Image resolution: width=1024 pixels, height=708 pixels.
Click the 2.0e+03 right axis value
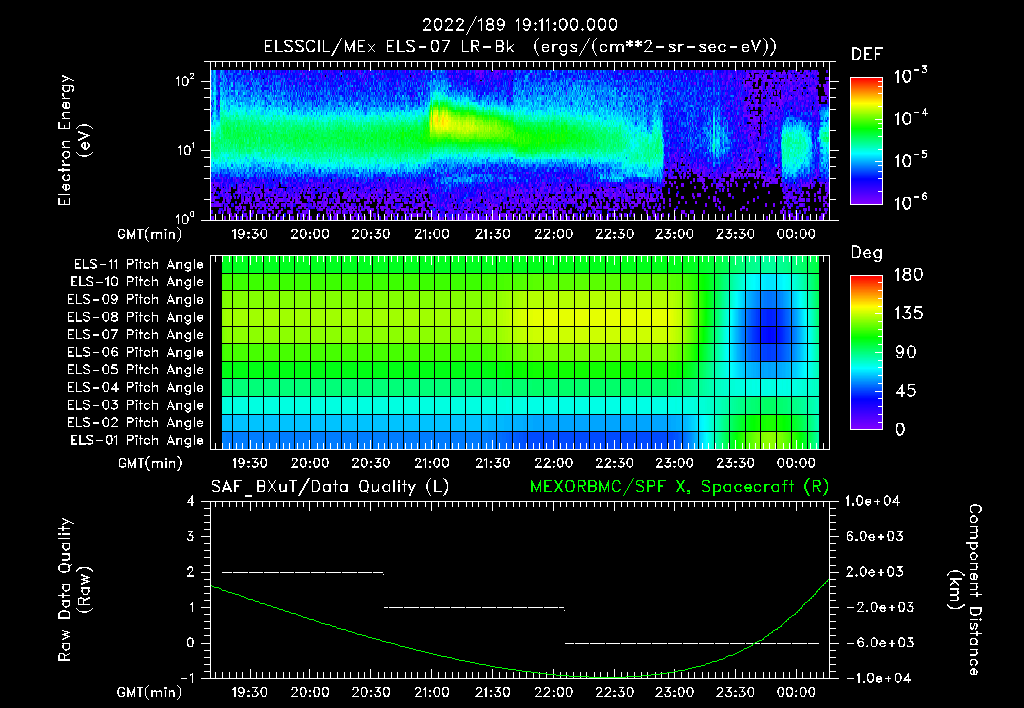pos(874,572)
